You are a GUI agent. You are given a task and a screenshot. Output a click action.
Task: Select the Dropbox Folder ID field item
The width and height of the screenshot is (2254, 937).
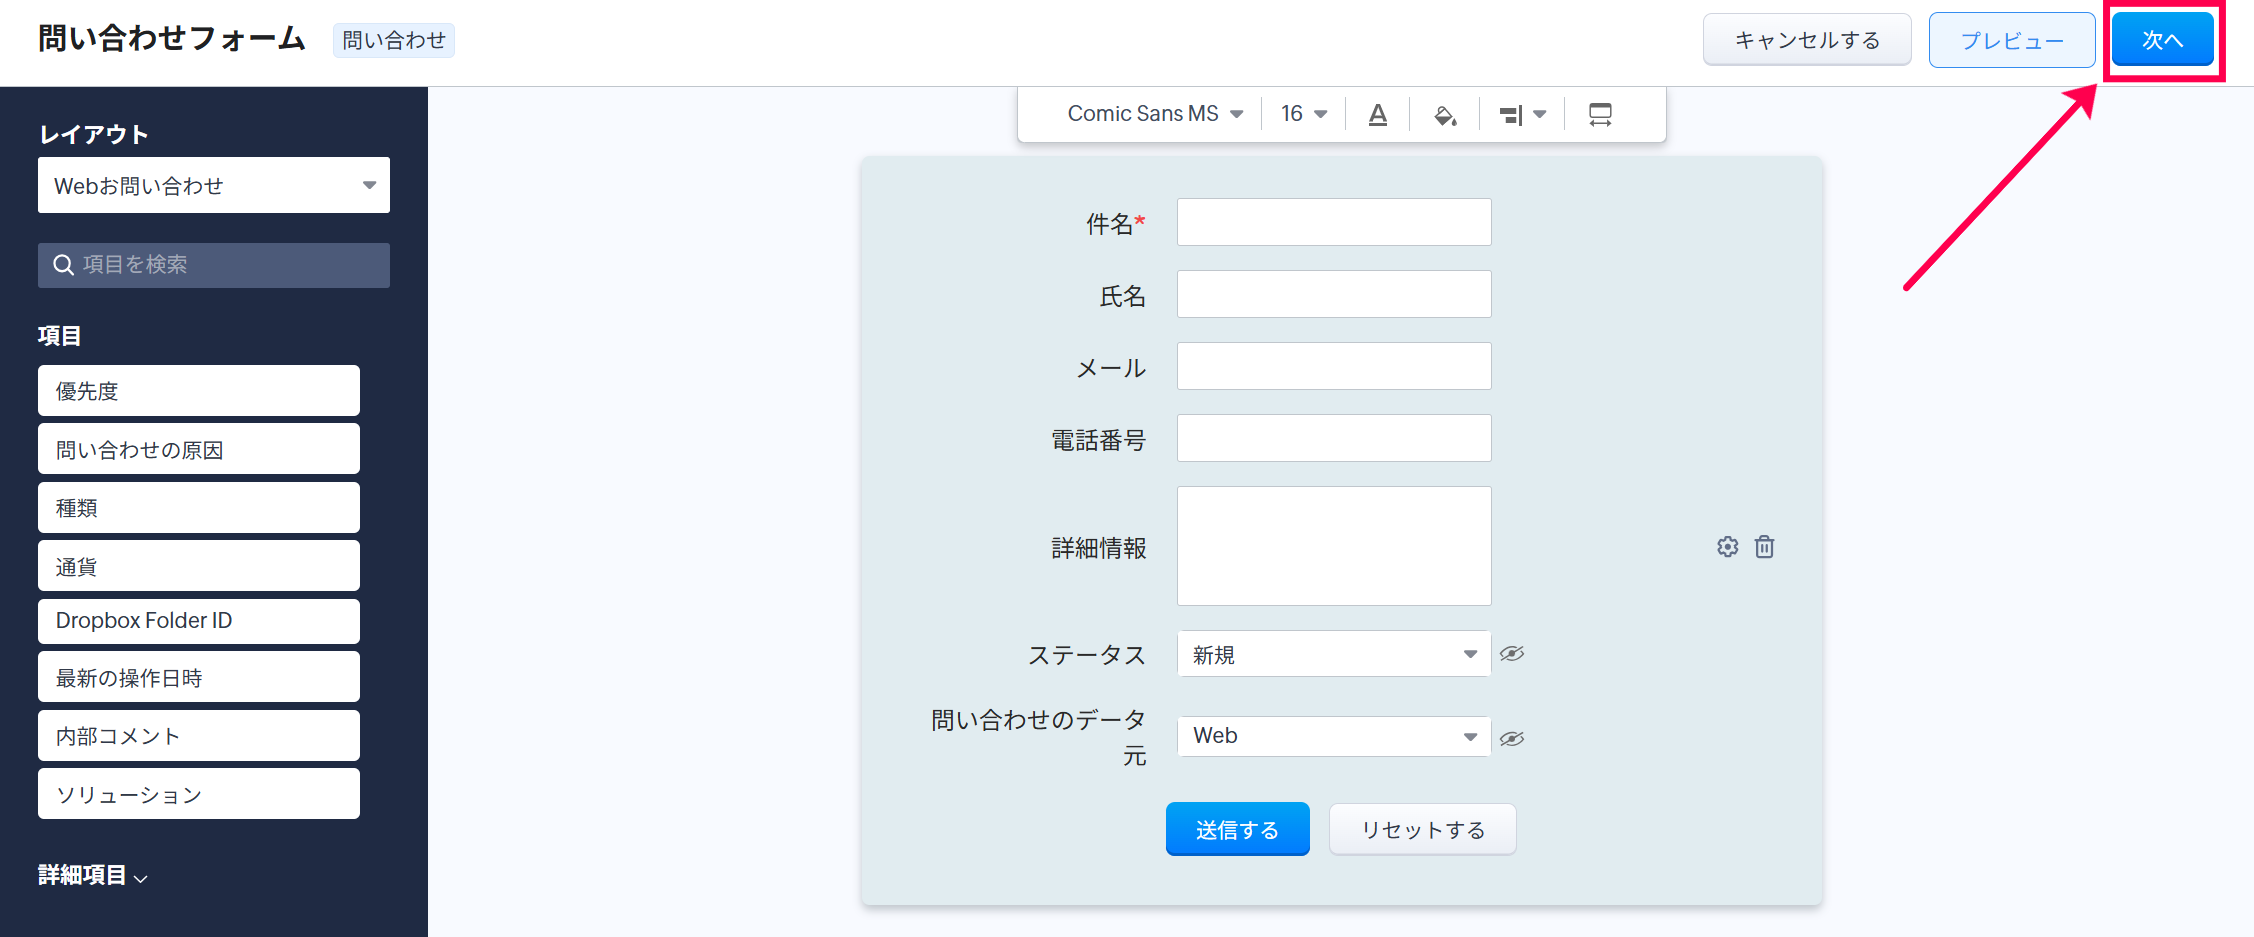(x=199, y=621)
